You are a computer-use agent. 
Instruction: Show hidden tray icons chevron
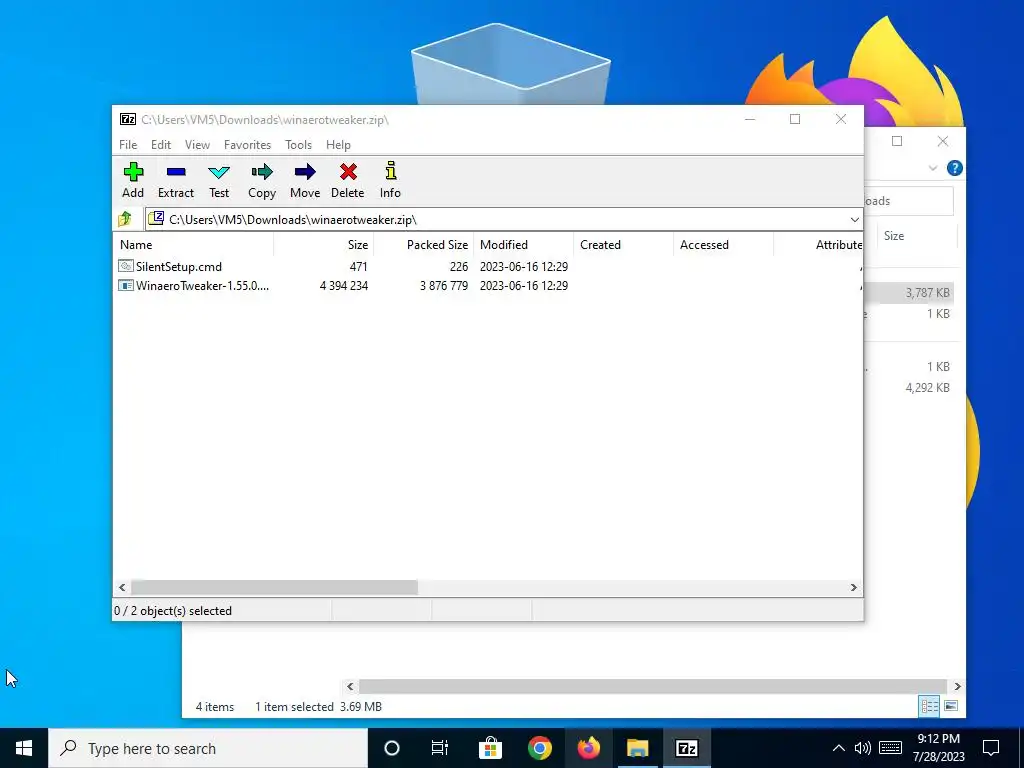pyautogui.click(x=839, y=748)
